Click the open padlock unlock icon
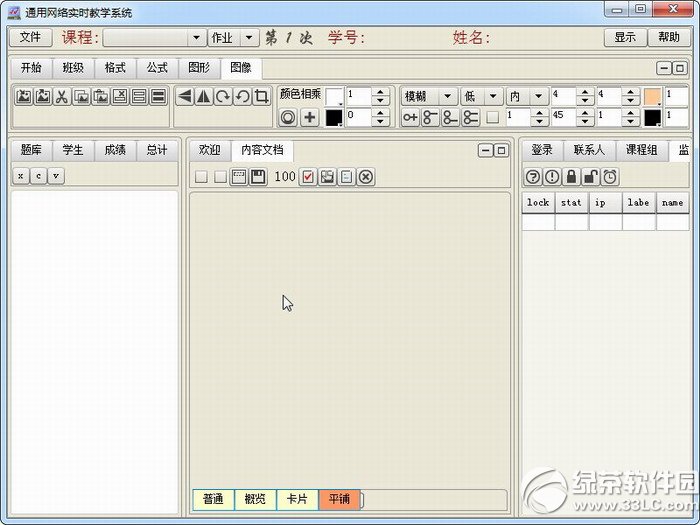The height and width of the screenshot is (525, 700). click(591, 177)
